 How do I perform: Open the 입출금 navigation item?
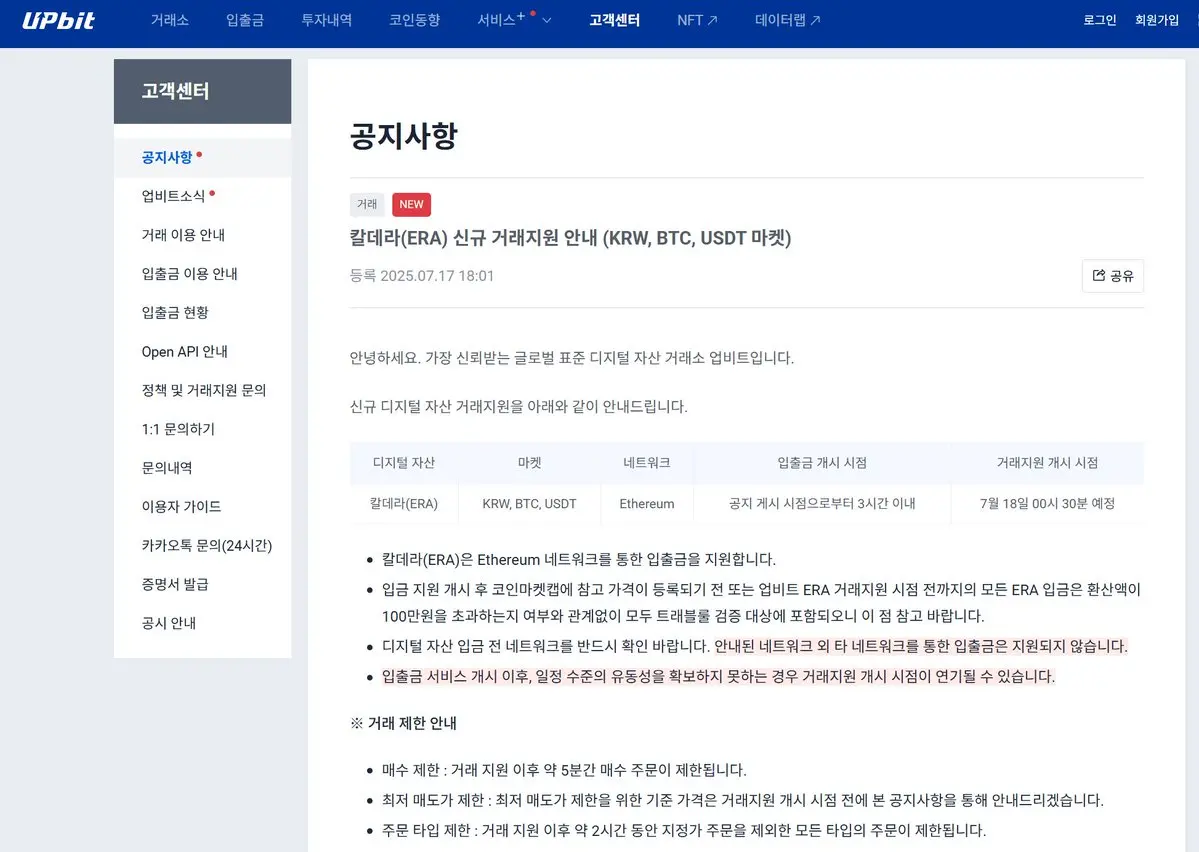[245, 20]
